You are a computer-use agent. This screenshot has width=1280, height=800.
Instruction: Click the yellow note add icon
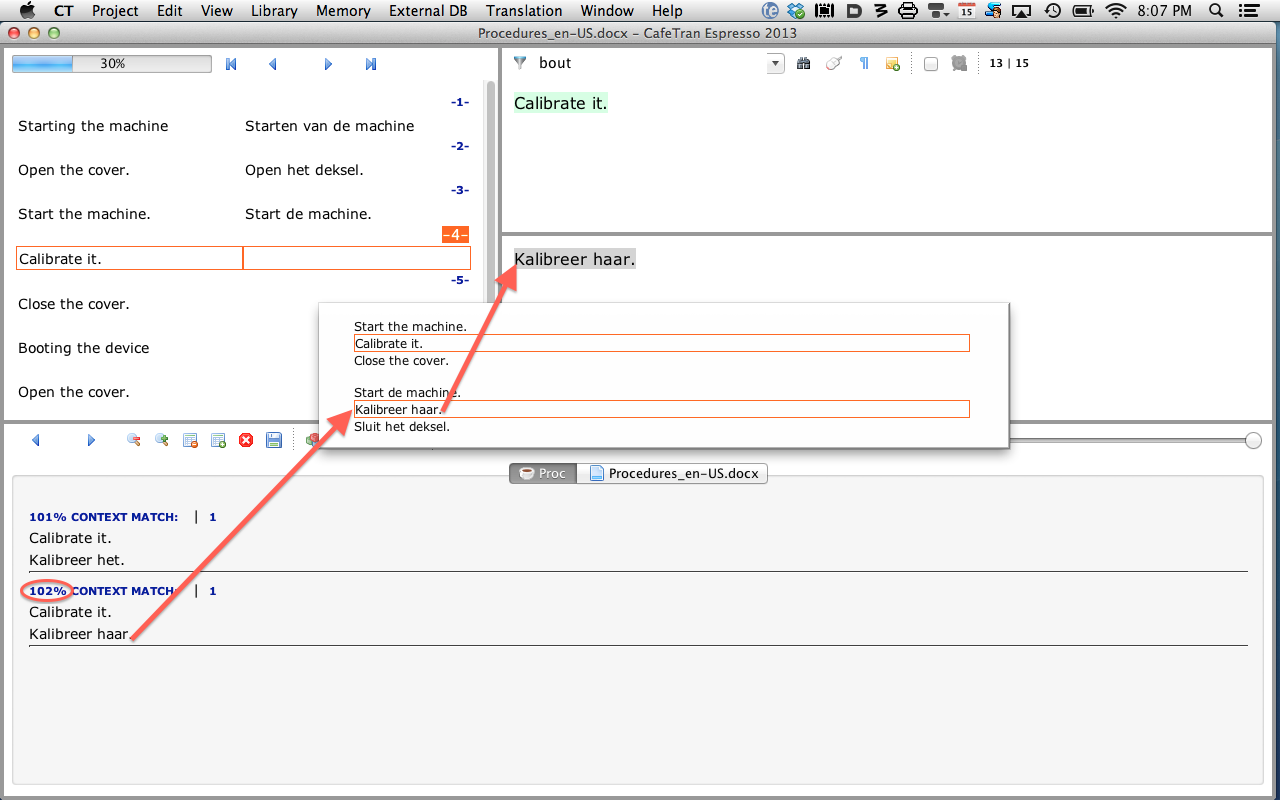click(x=892, y=64)
